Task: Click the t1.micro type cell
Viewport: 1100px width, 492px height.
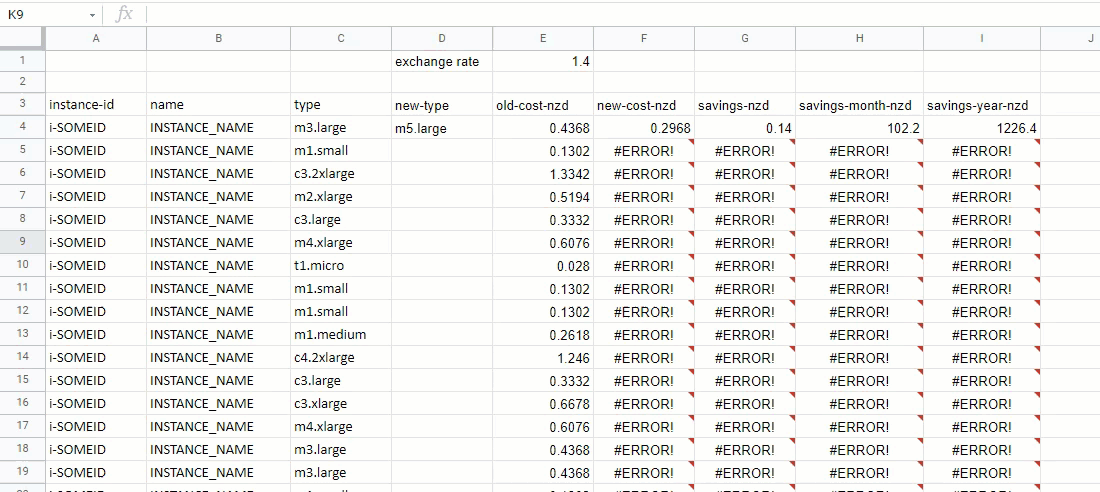Action: (x=340, y=266)
